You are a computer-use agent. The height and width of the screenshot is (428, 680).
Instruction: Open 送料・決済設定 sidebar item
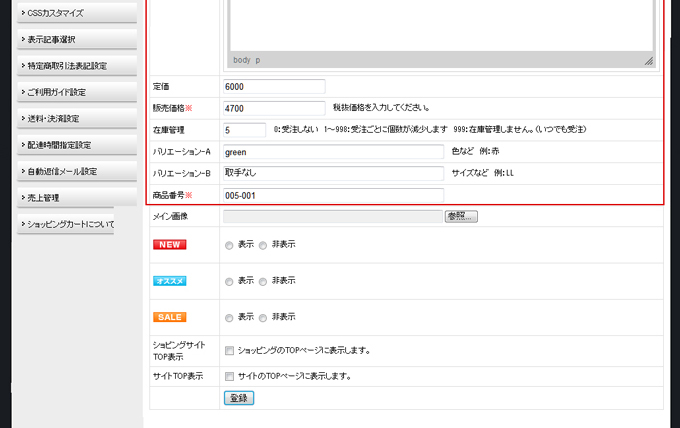click(x=68, y=118)
